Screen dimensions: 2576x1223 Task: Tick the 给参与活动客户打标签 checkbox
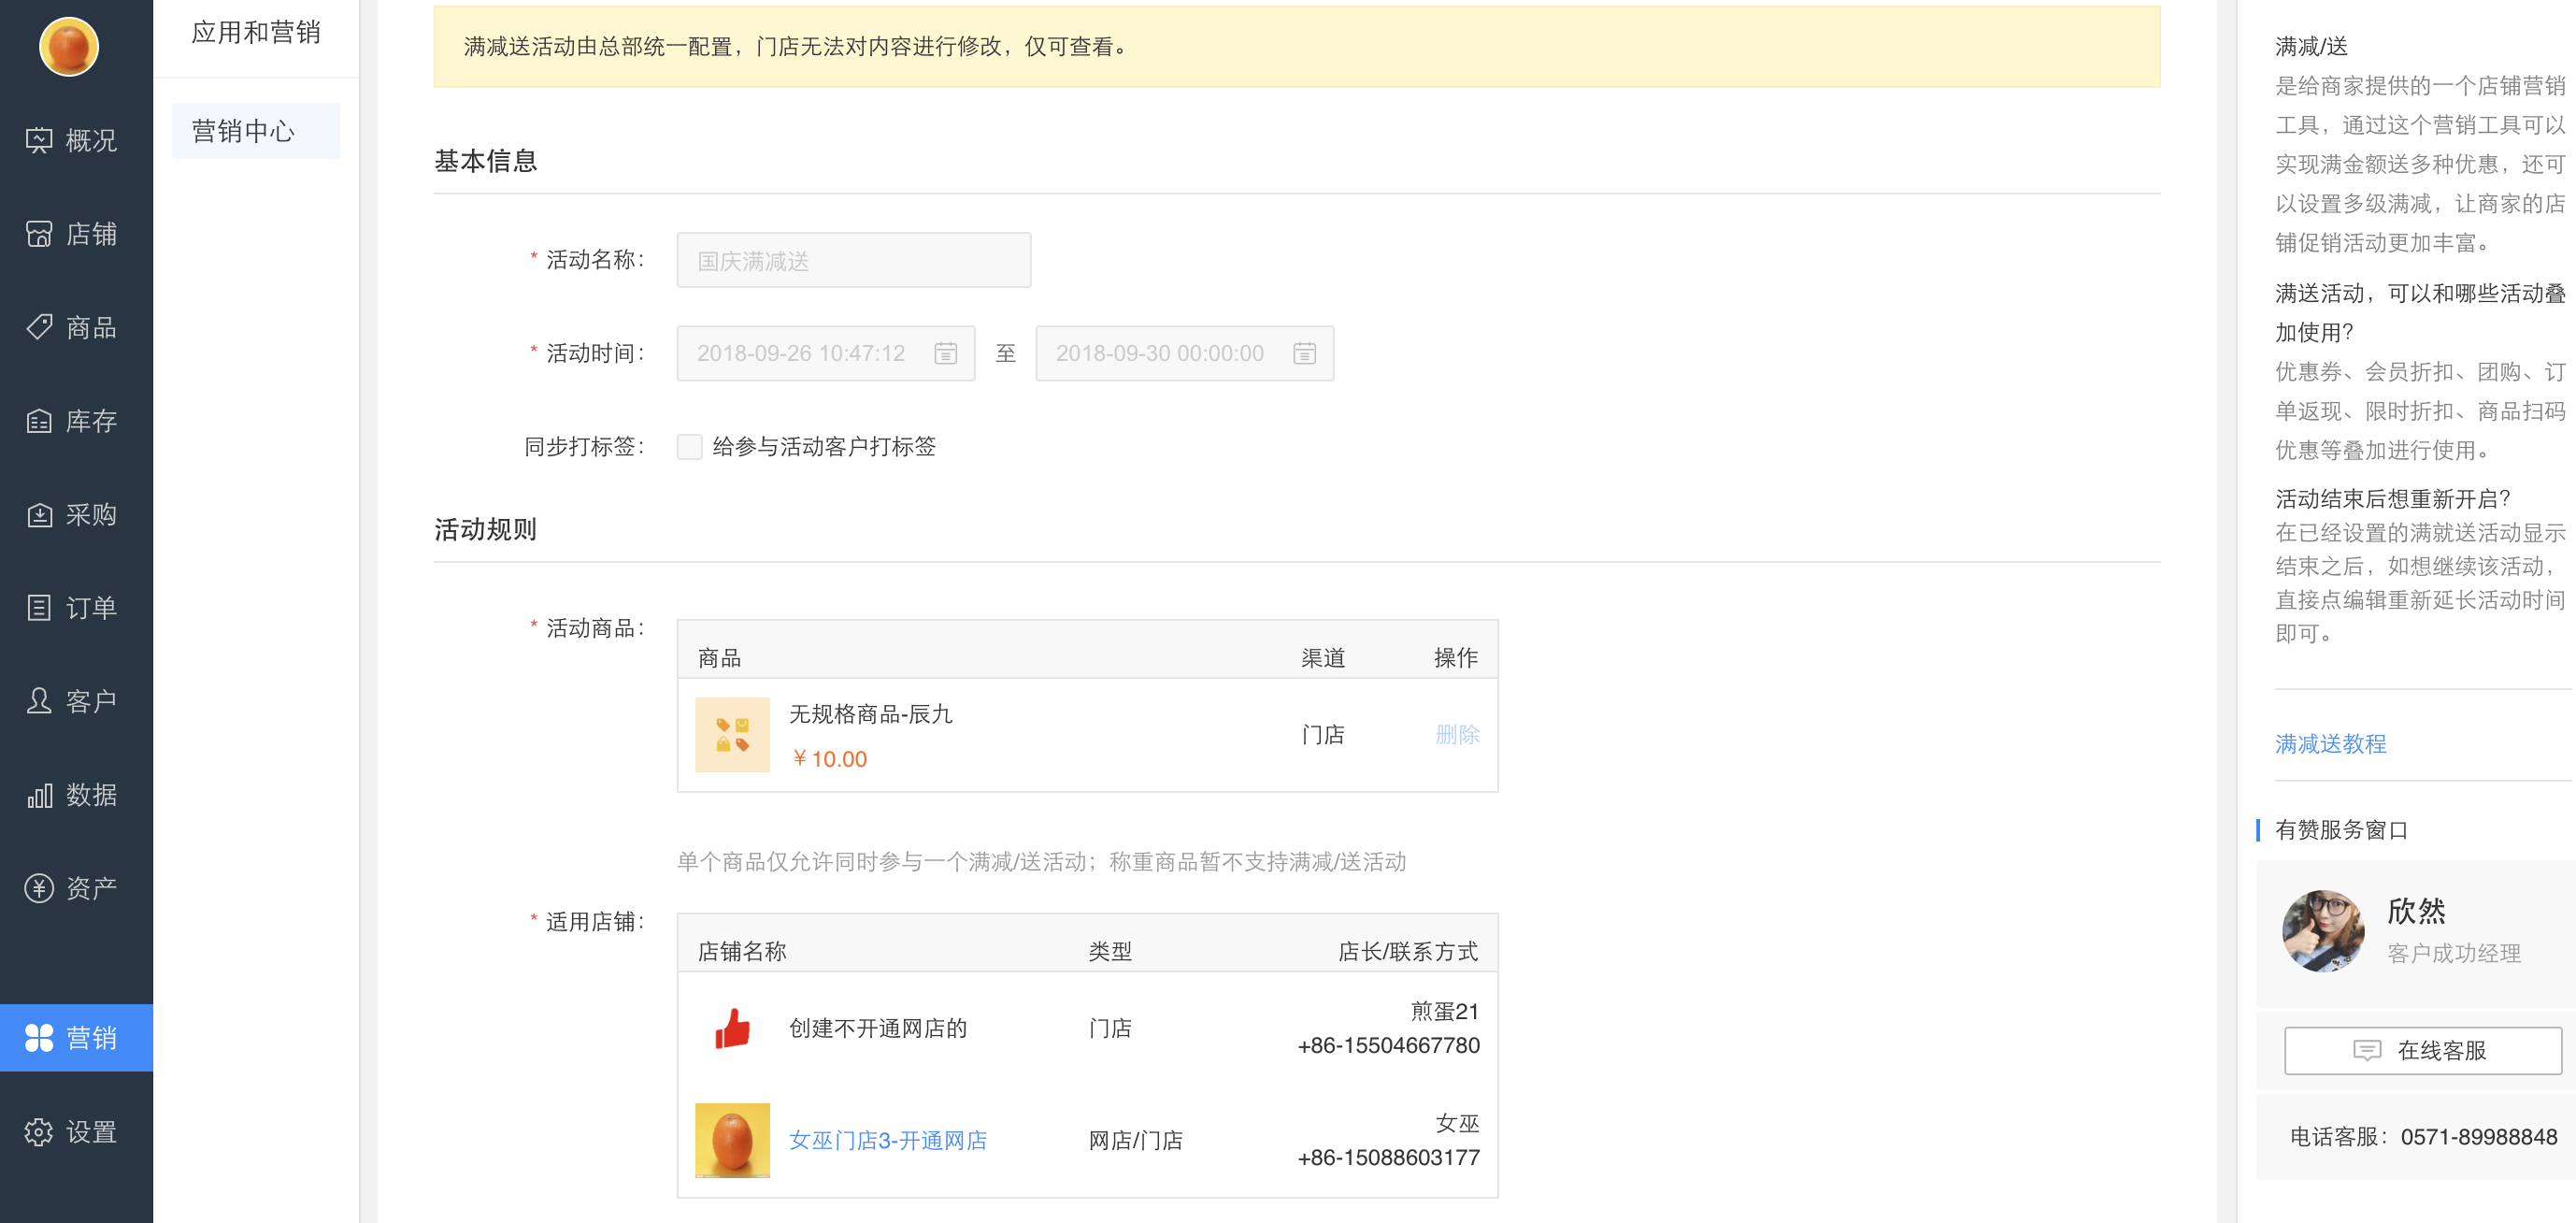coord(689,446)
